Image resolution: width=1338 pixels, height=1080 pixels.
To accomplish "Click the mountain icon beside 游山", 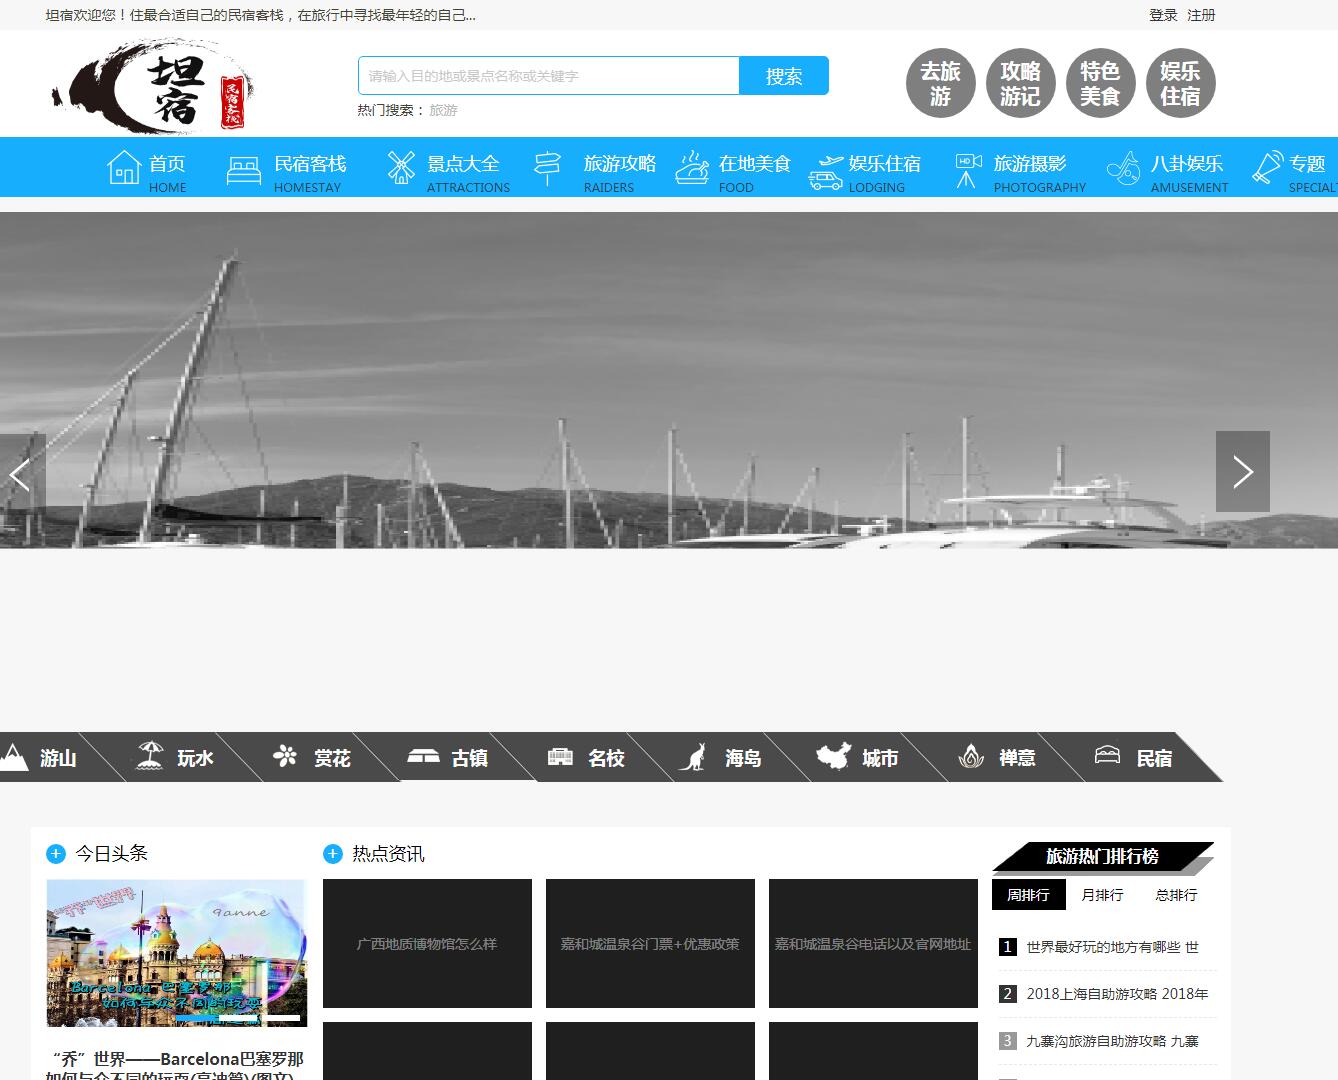I will coord(14,757).
